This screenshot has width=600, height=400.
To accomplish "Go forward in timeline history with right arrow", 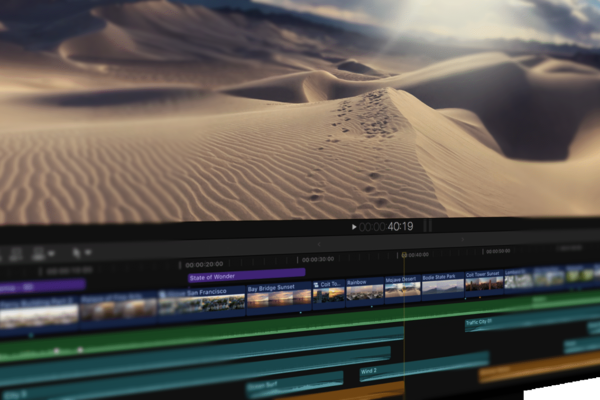I will tap(463, 240).
